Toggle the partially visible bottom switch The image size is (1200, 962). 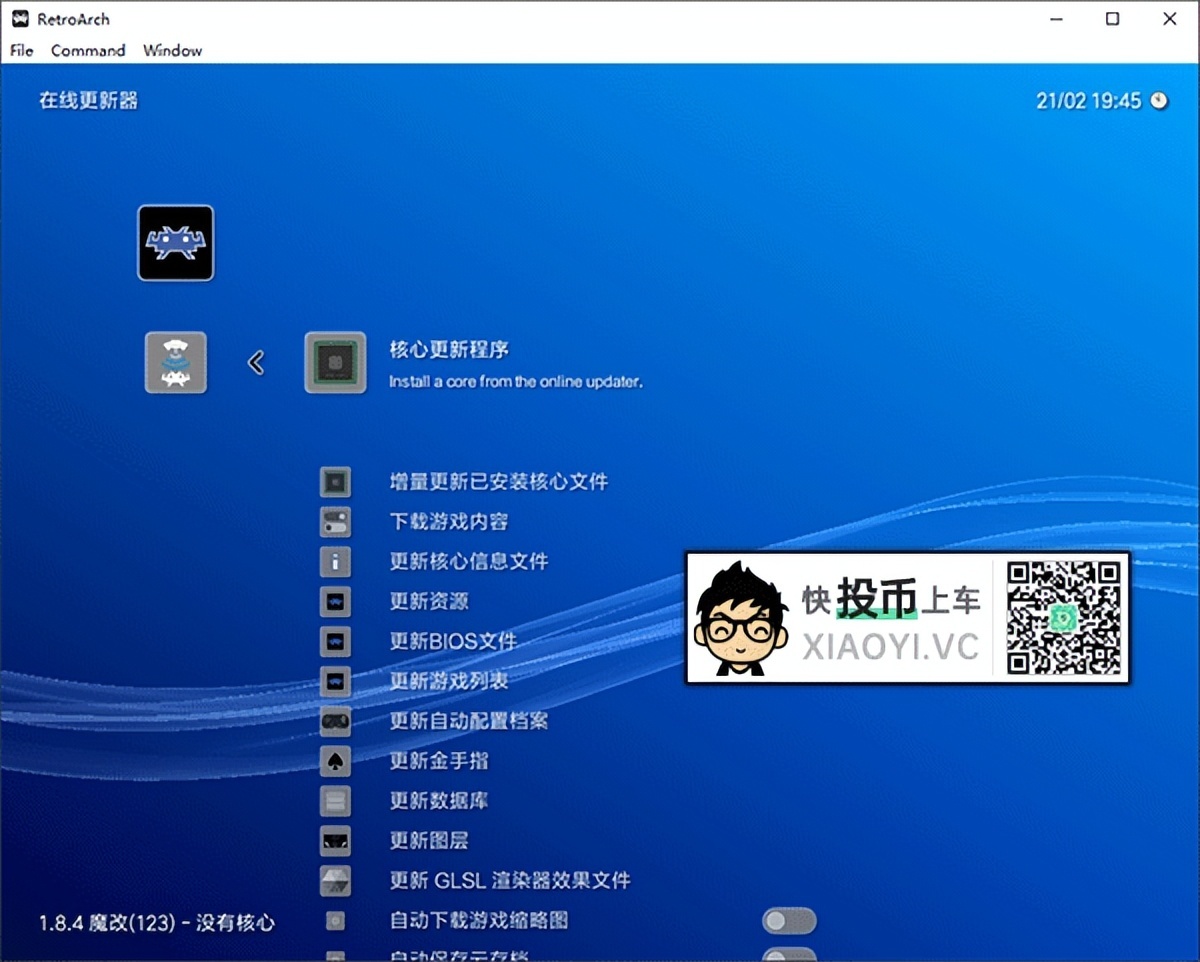point(789,954)
